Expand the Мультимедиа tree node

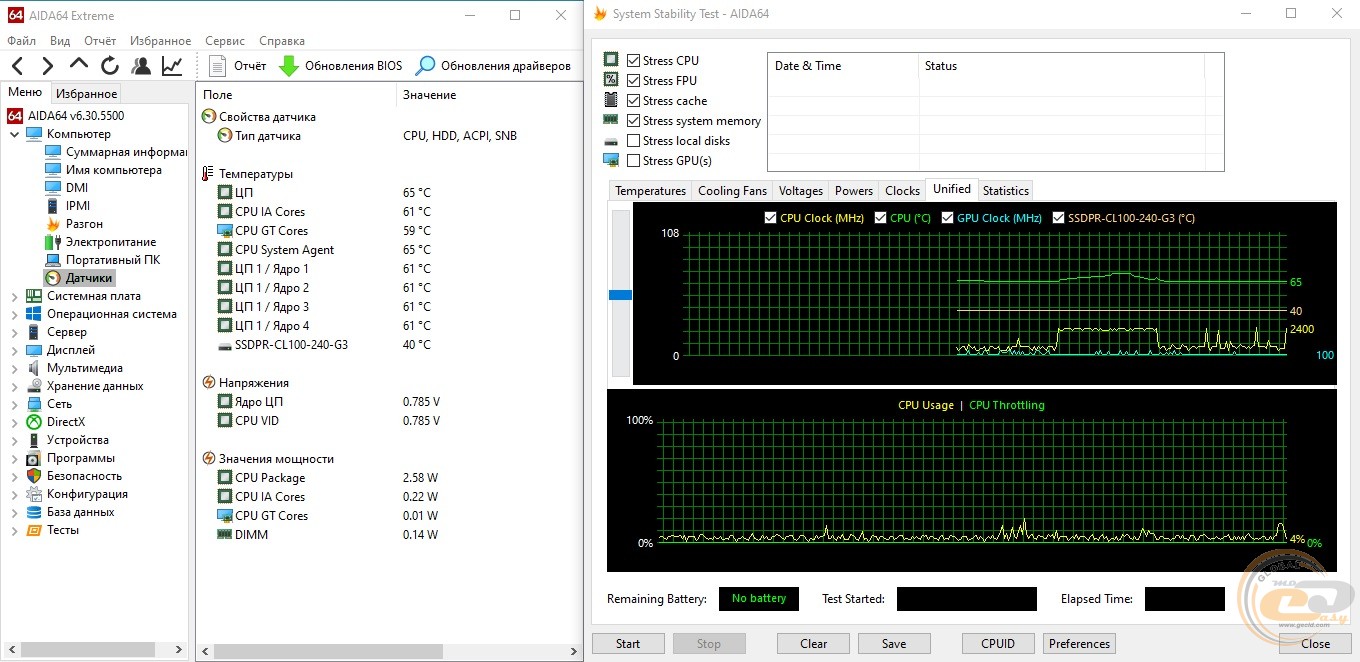(x=15, y=368)
